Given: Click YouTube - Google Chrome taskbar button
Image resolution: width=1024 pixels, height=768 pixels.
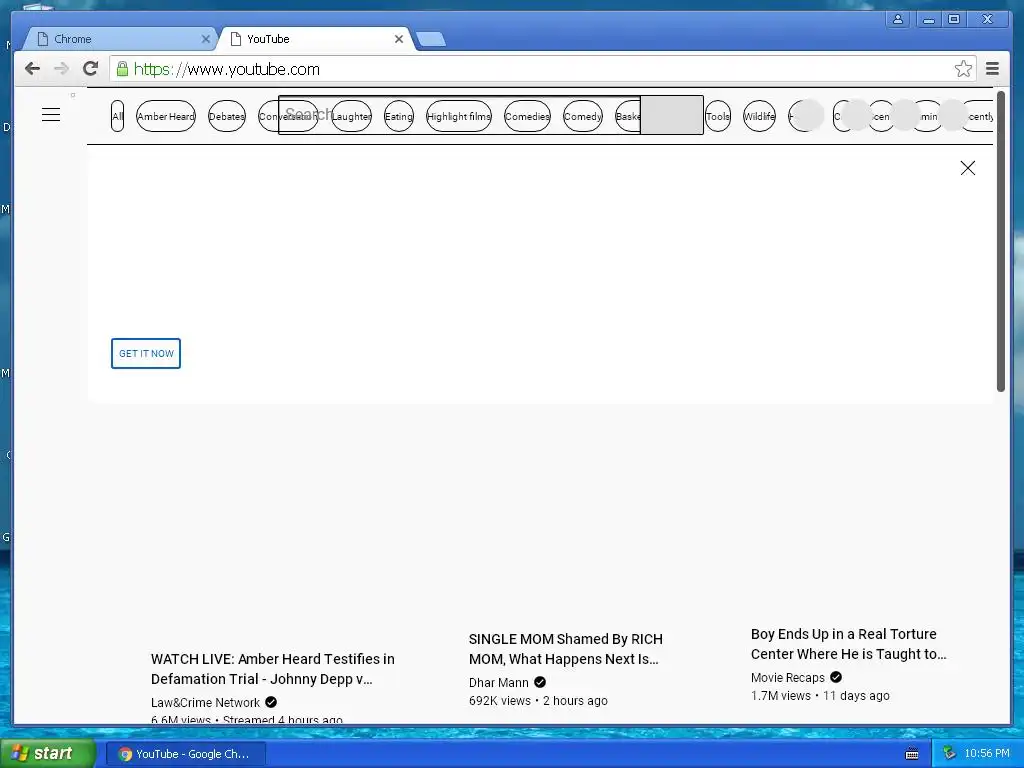Looking at the screenshot, I should coord(185,754).
